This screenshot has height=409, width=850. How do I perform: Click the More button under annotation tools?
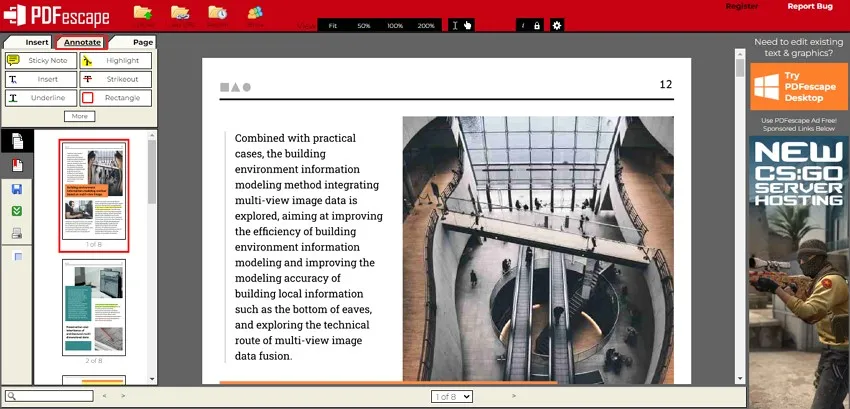pos(80,116)
